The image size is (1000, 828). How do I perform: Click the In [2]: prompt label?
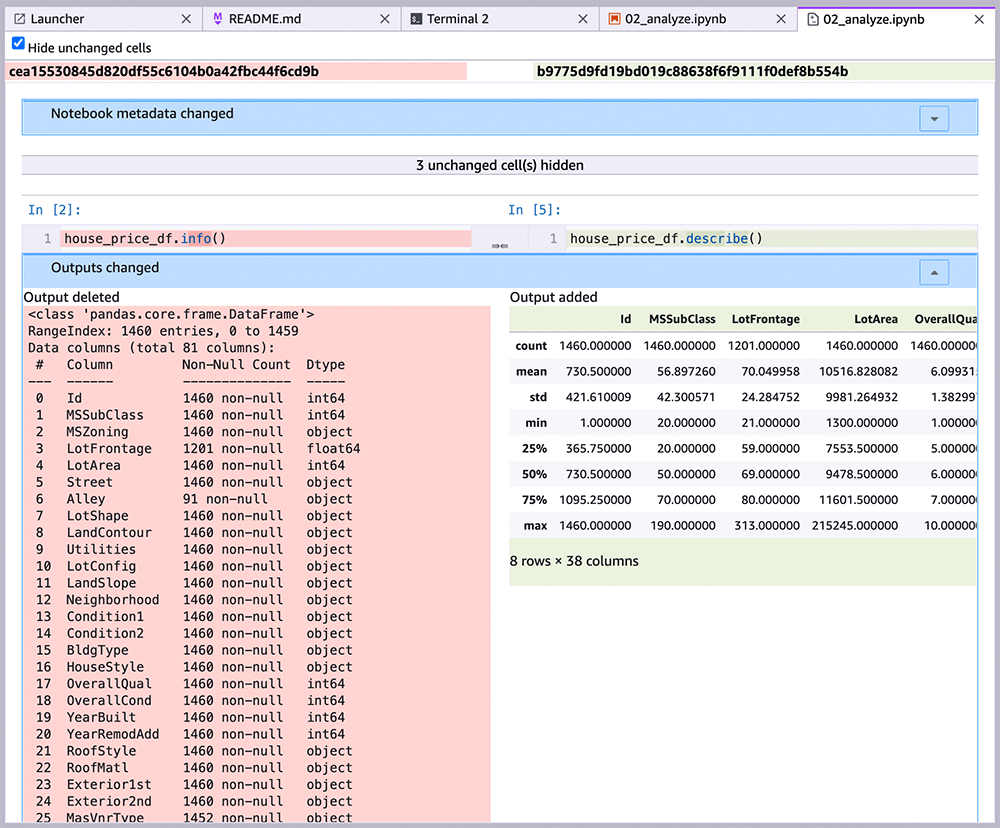54,210
